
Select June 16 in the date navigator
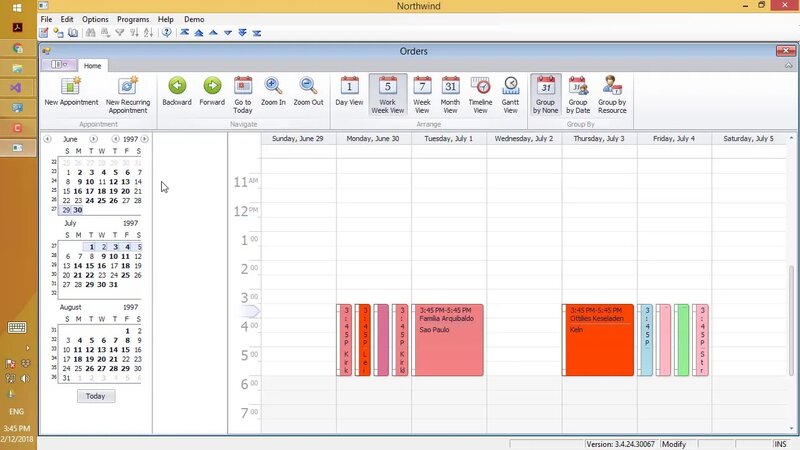pyautogui.click(x=78, y=191)
